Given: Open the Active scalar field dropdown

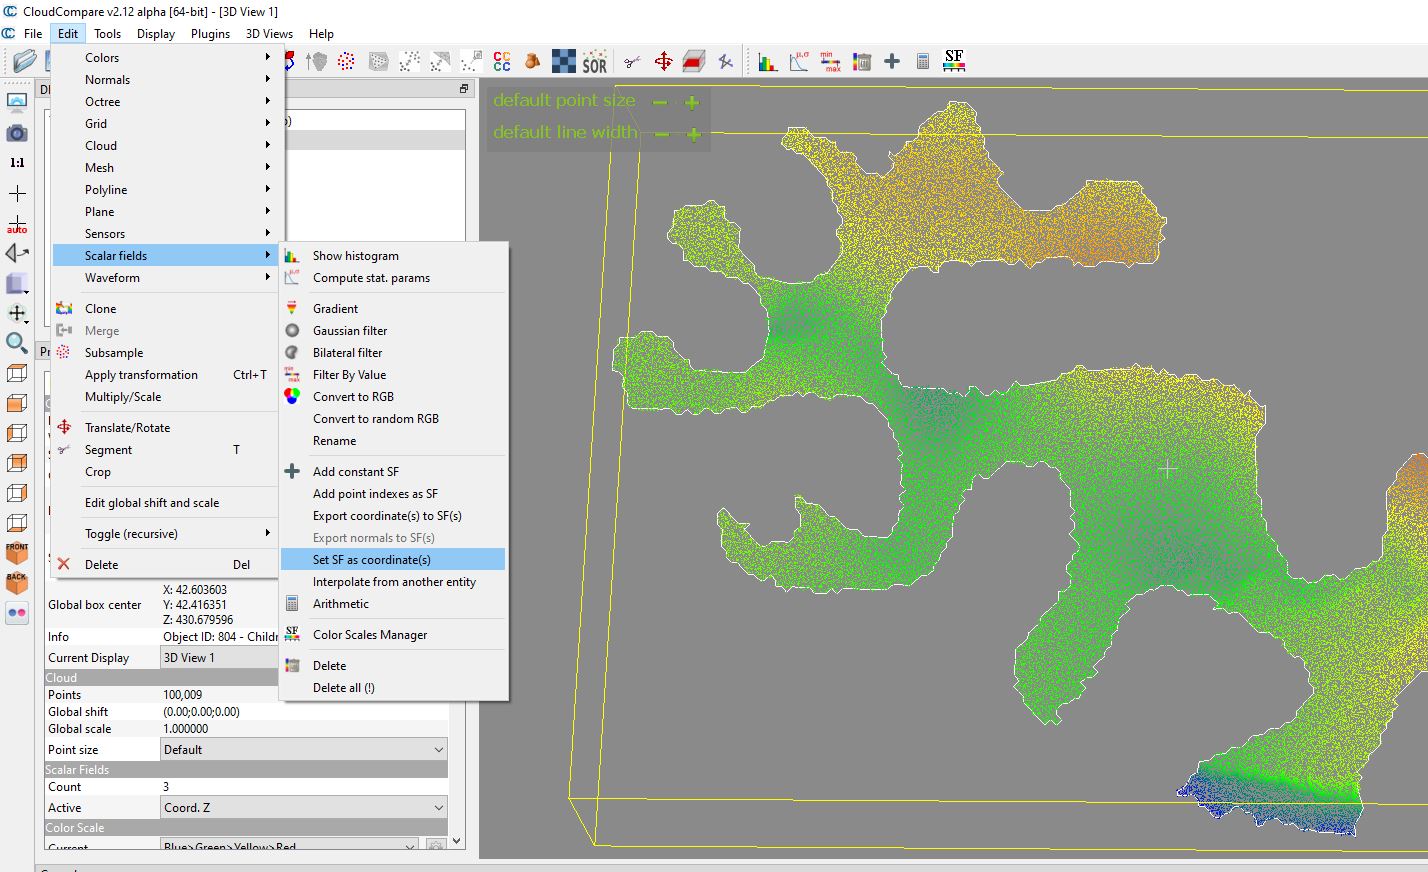Looking at the screenshot, I should 304,808.
